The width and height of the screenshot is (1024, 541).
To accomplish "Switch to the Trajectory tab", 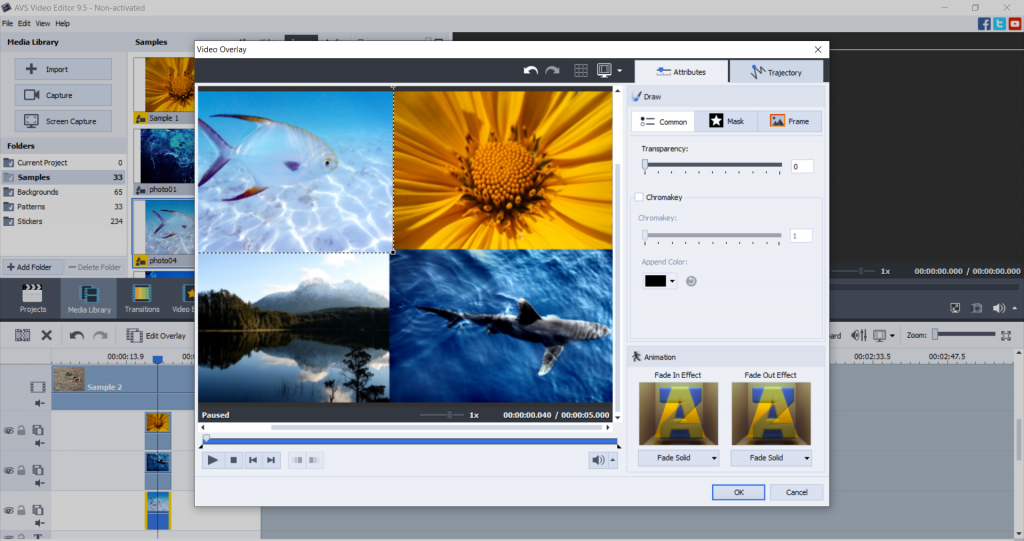I will tap(776, 72).
